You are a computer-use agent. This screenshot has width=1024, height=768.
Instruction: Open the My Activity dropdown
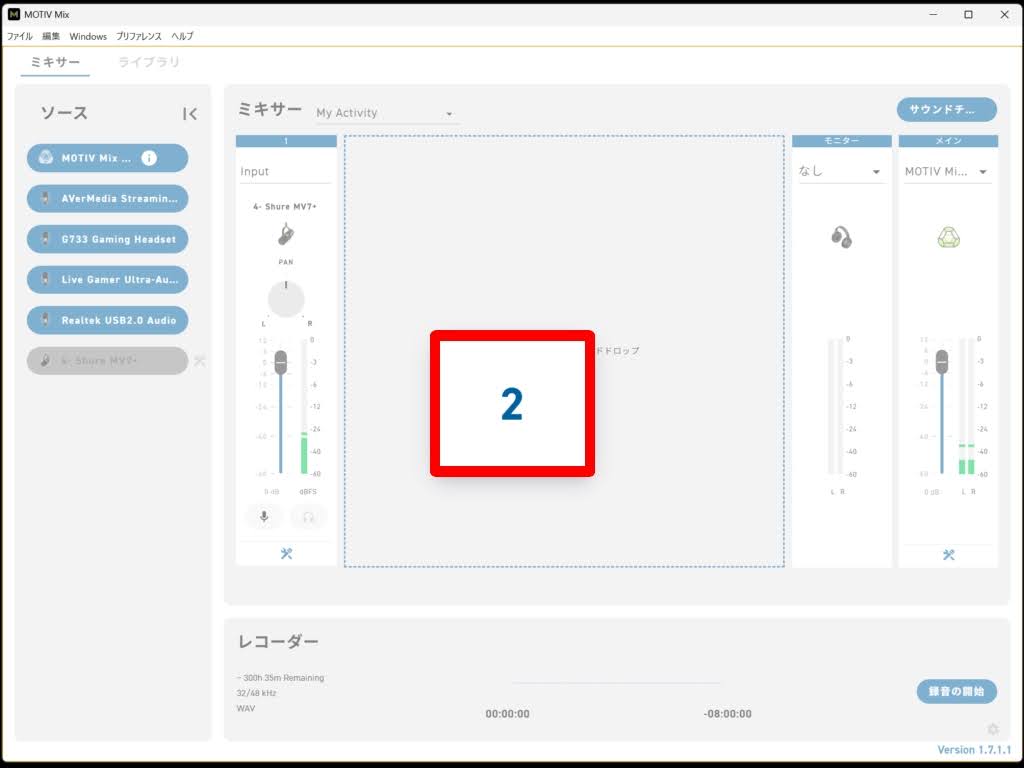(x=385, y=113)
